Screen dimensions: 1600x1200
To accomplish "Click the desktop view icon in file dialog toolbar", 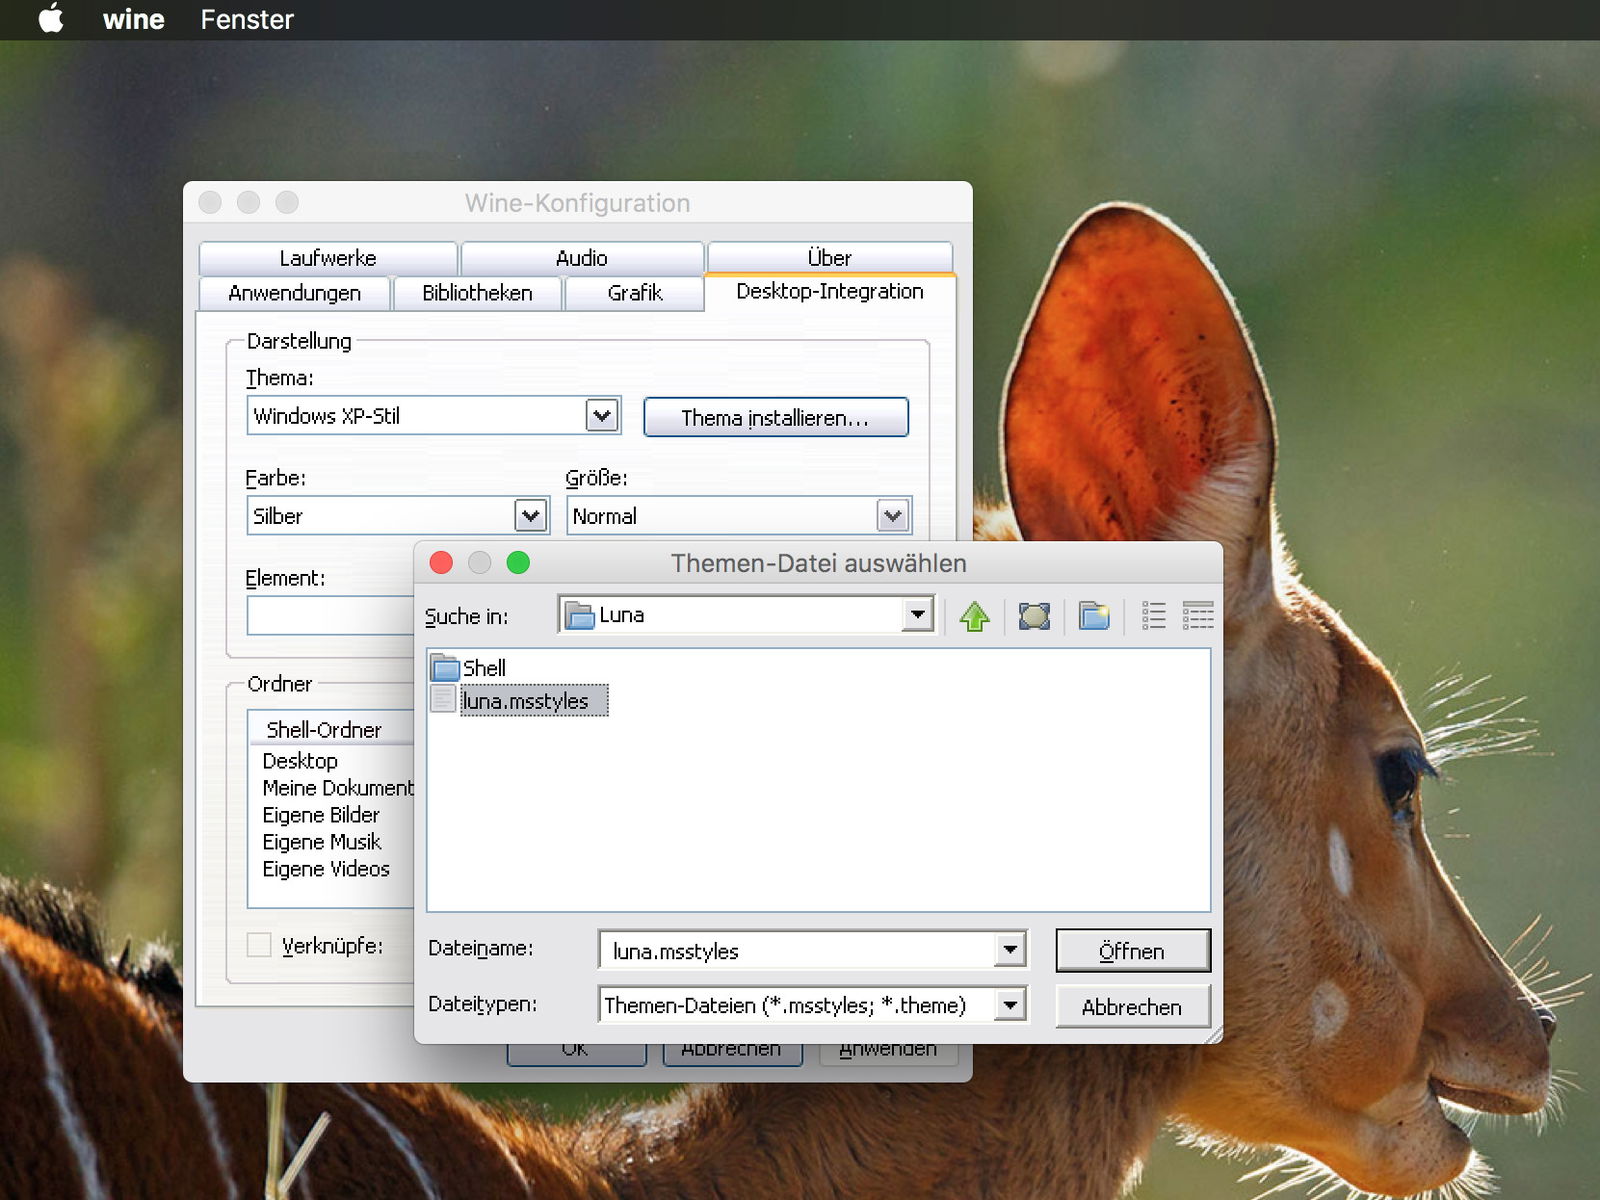I will coord(1034,616).
